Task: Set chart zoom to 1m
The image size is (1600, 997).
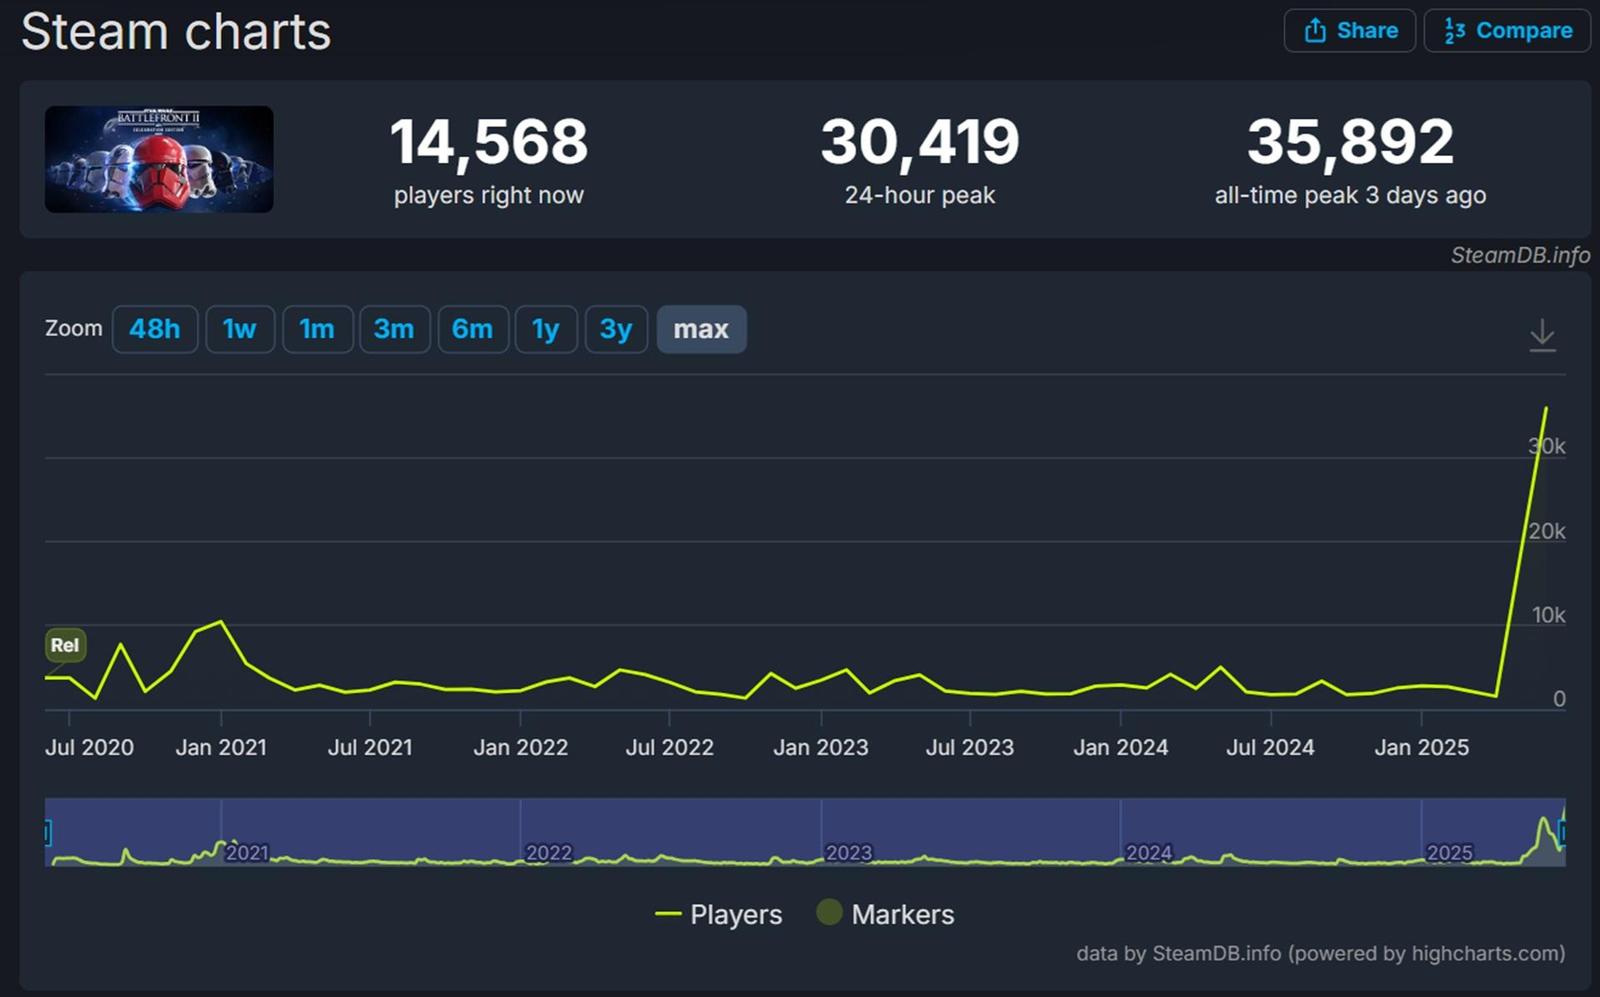Action: click(x=317, y=329)
